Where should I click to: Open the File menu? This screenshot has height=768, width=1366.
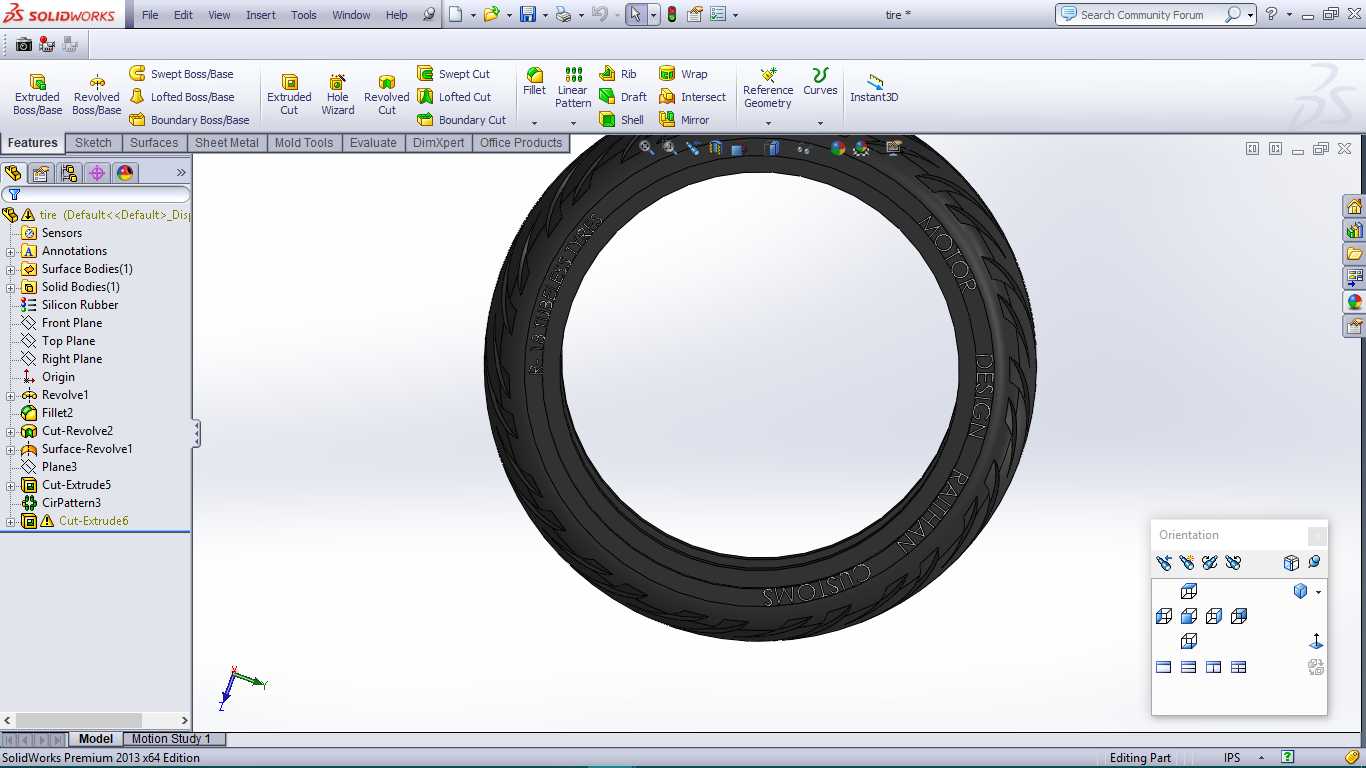150,15
